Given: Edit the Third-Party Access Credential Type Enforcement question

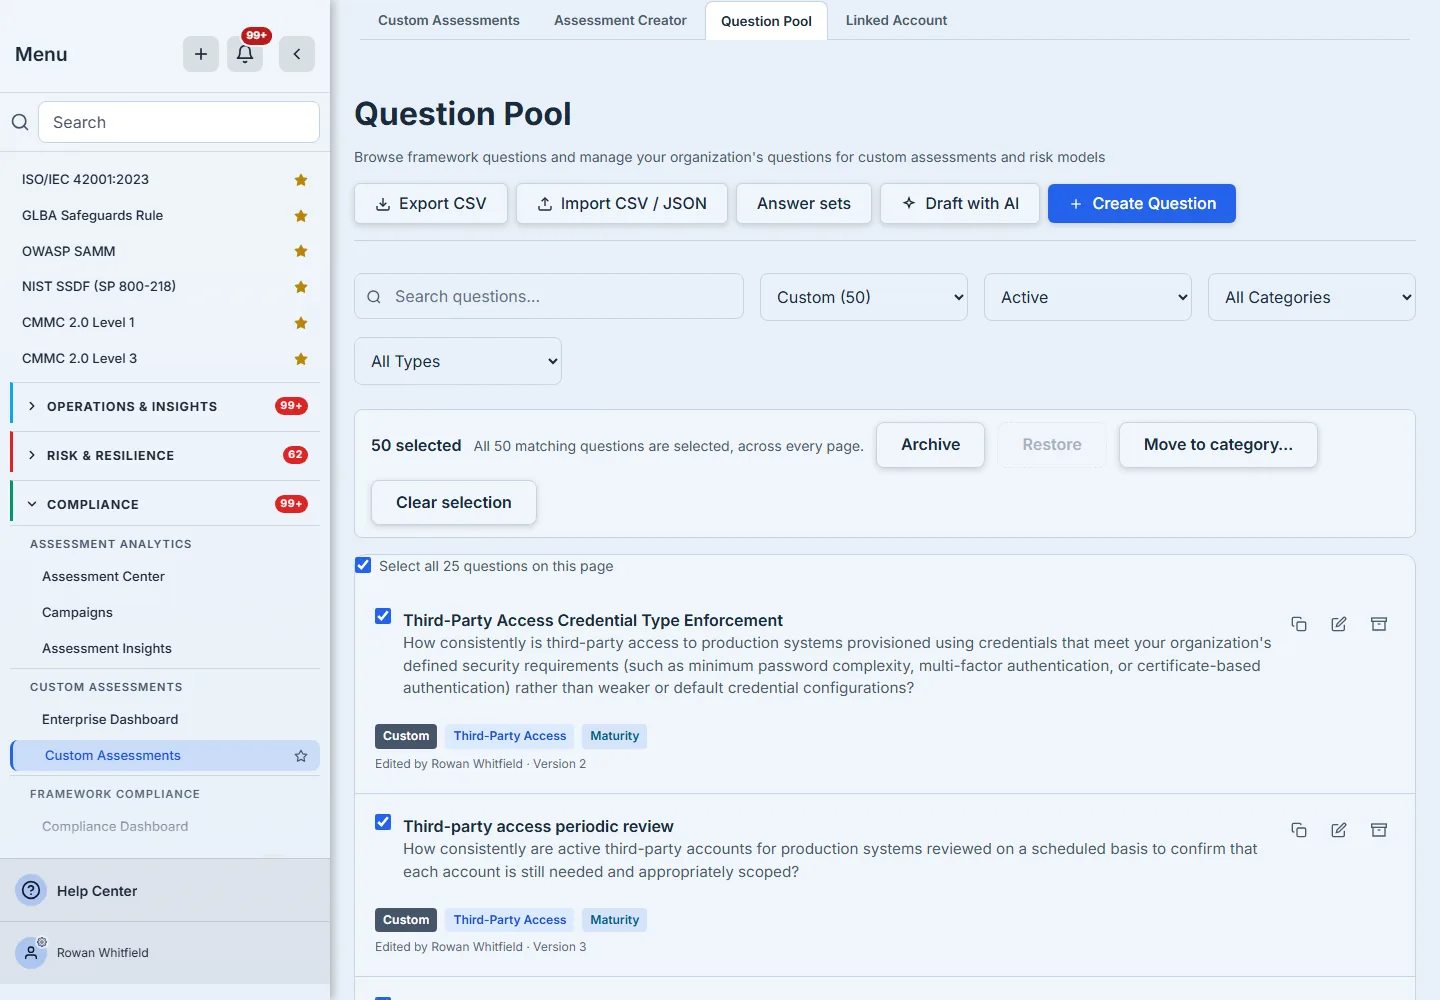Looking at the screenshot, I should point(1339,624).
